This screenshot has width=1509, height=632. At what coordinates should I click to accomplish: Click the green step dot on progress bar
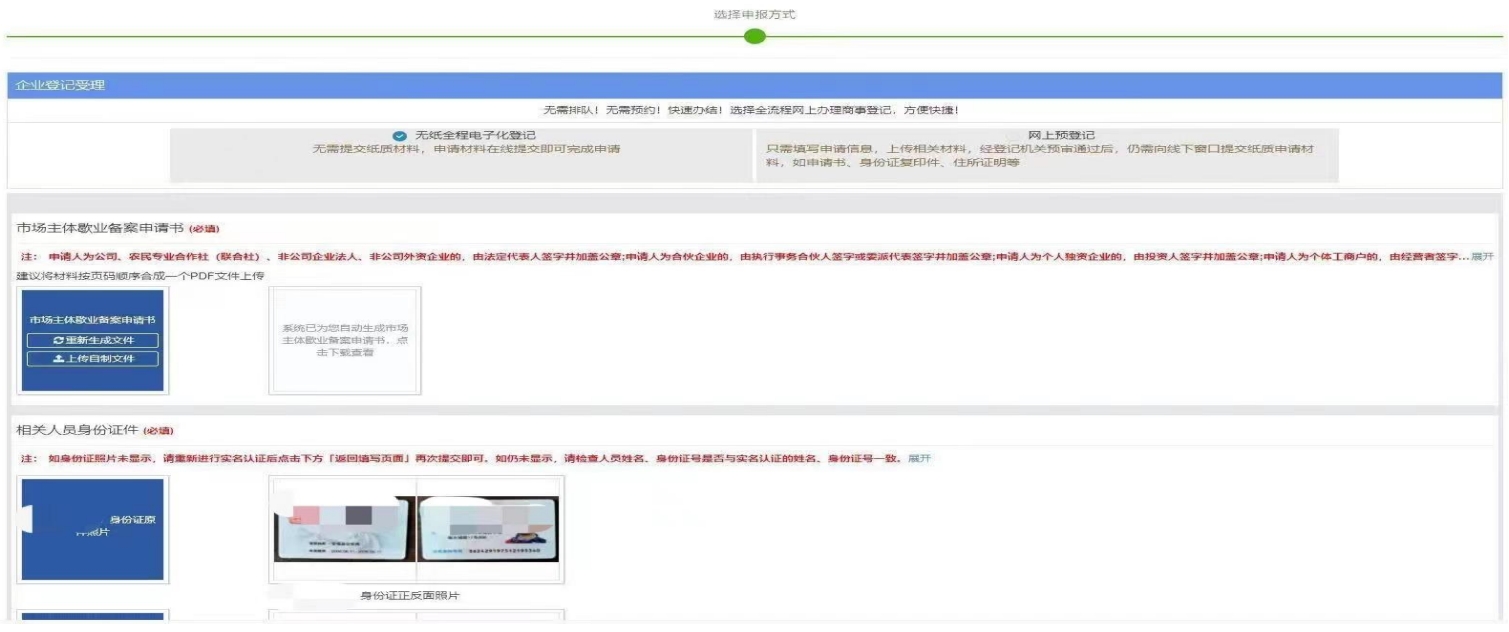point(755,37)
